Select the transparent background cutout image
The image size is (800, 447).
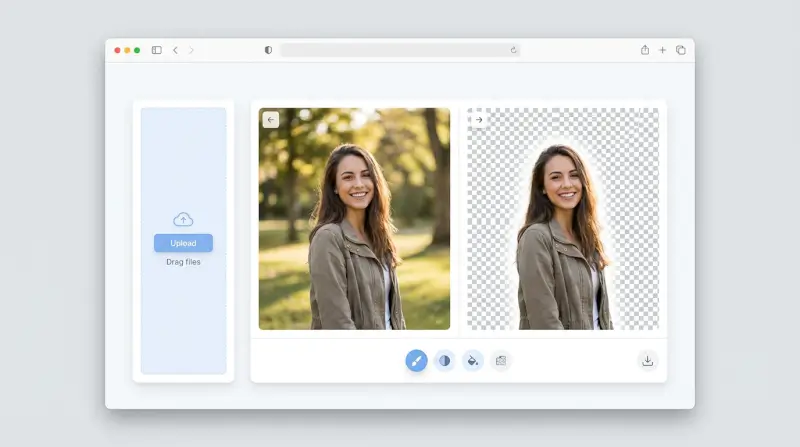[563, 218]
